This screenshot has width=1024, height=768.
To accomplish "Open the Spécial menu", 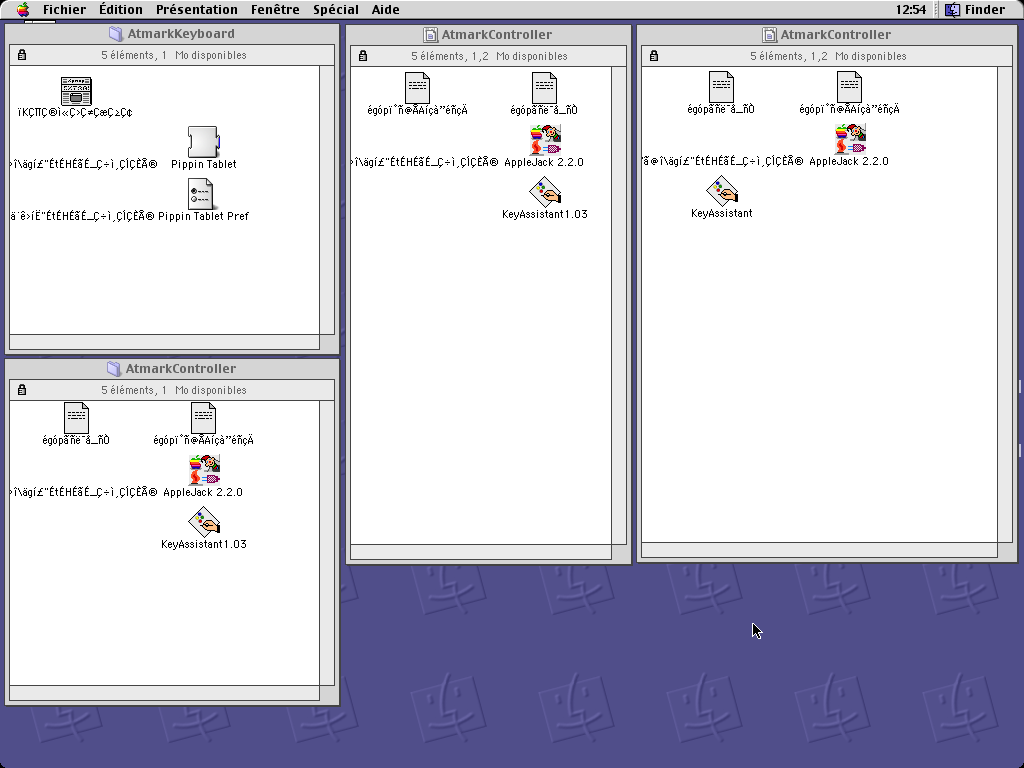I will 336,9.
